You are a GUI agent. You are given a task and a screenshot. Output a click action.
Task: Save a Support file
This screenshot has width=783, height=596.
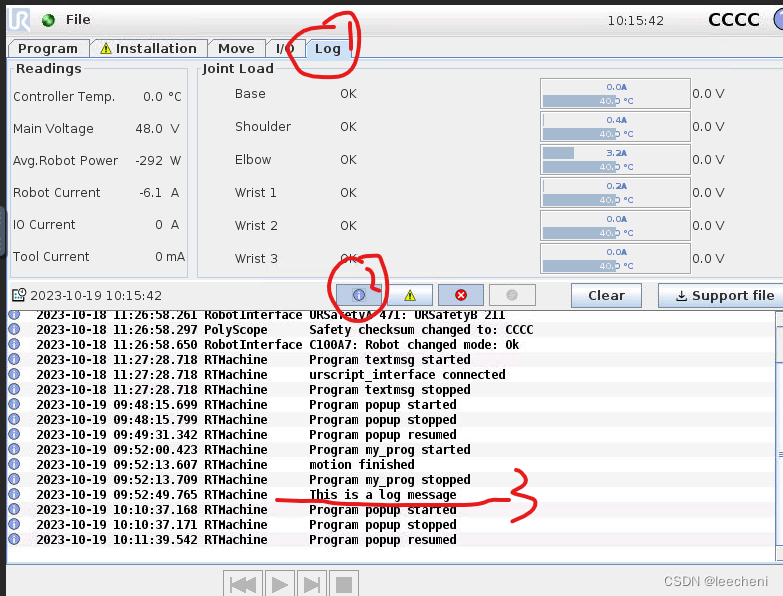723,295
